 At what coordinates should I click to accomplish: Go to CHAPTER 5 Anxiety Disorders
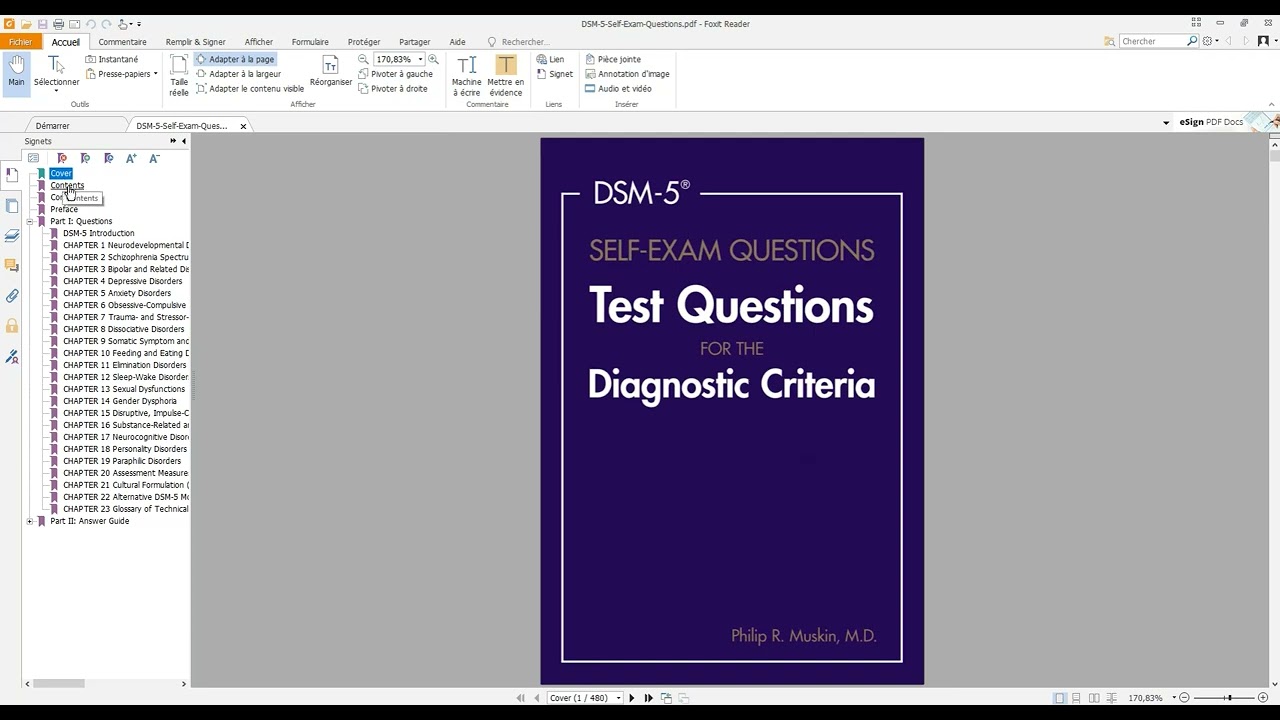117,293
